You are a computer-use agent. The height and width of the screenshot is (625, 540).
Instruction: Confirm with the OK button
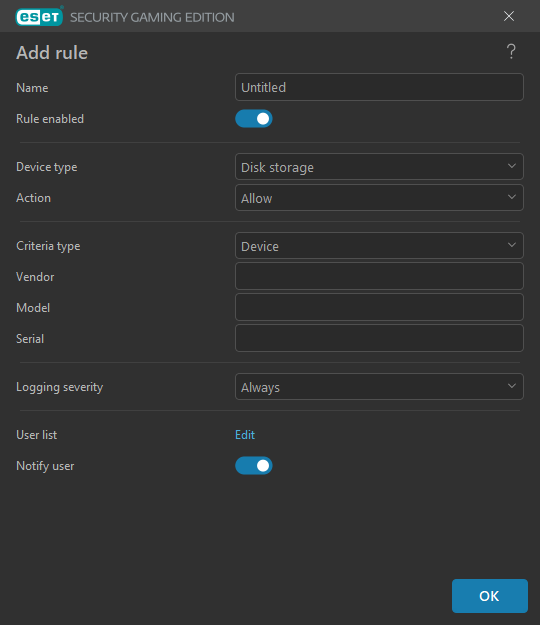pos(490,596)
